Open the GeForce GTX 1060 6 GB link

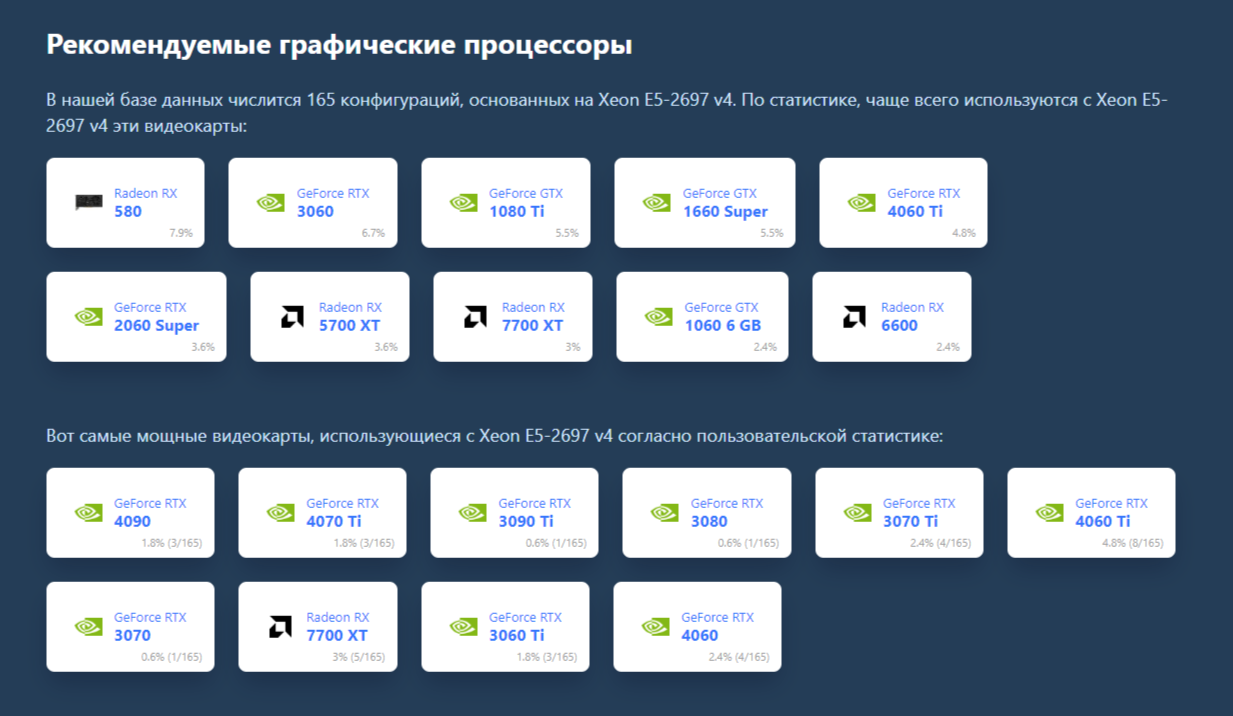tap(723, 316)
